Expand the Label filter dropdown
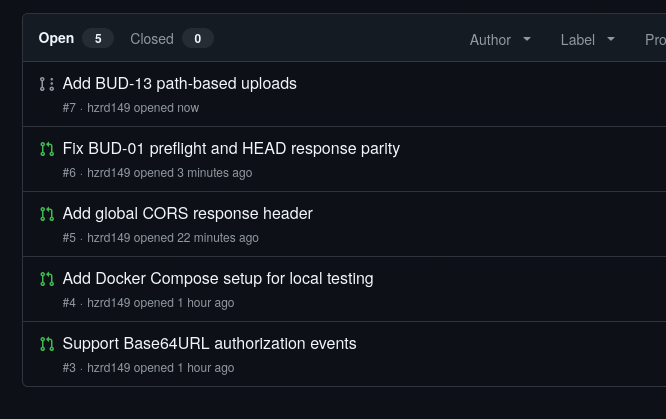The image size is (666, 419). tap(588, 40)
